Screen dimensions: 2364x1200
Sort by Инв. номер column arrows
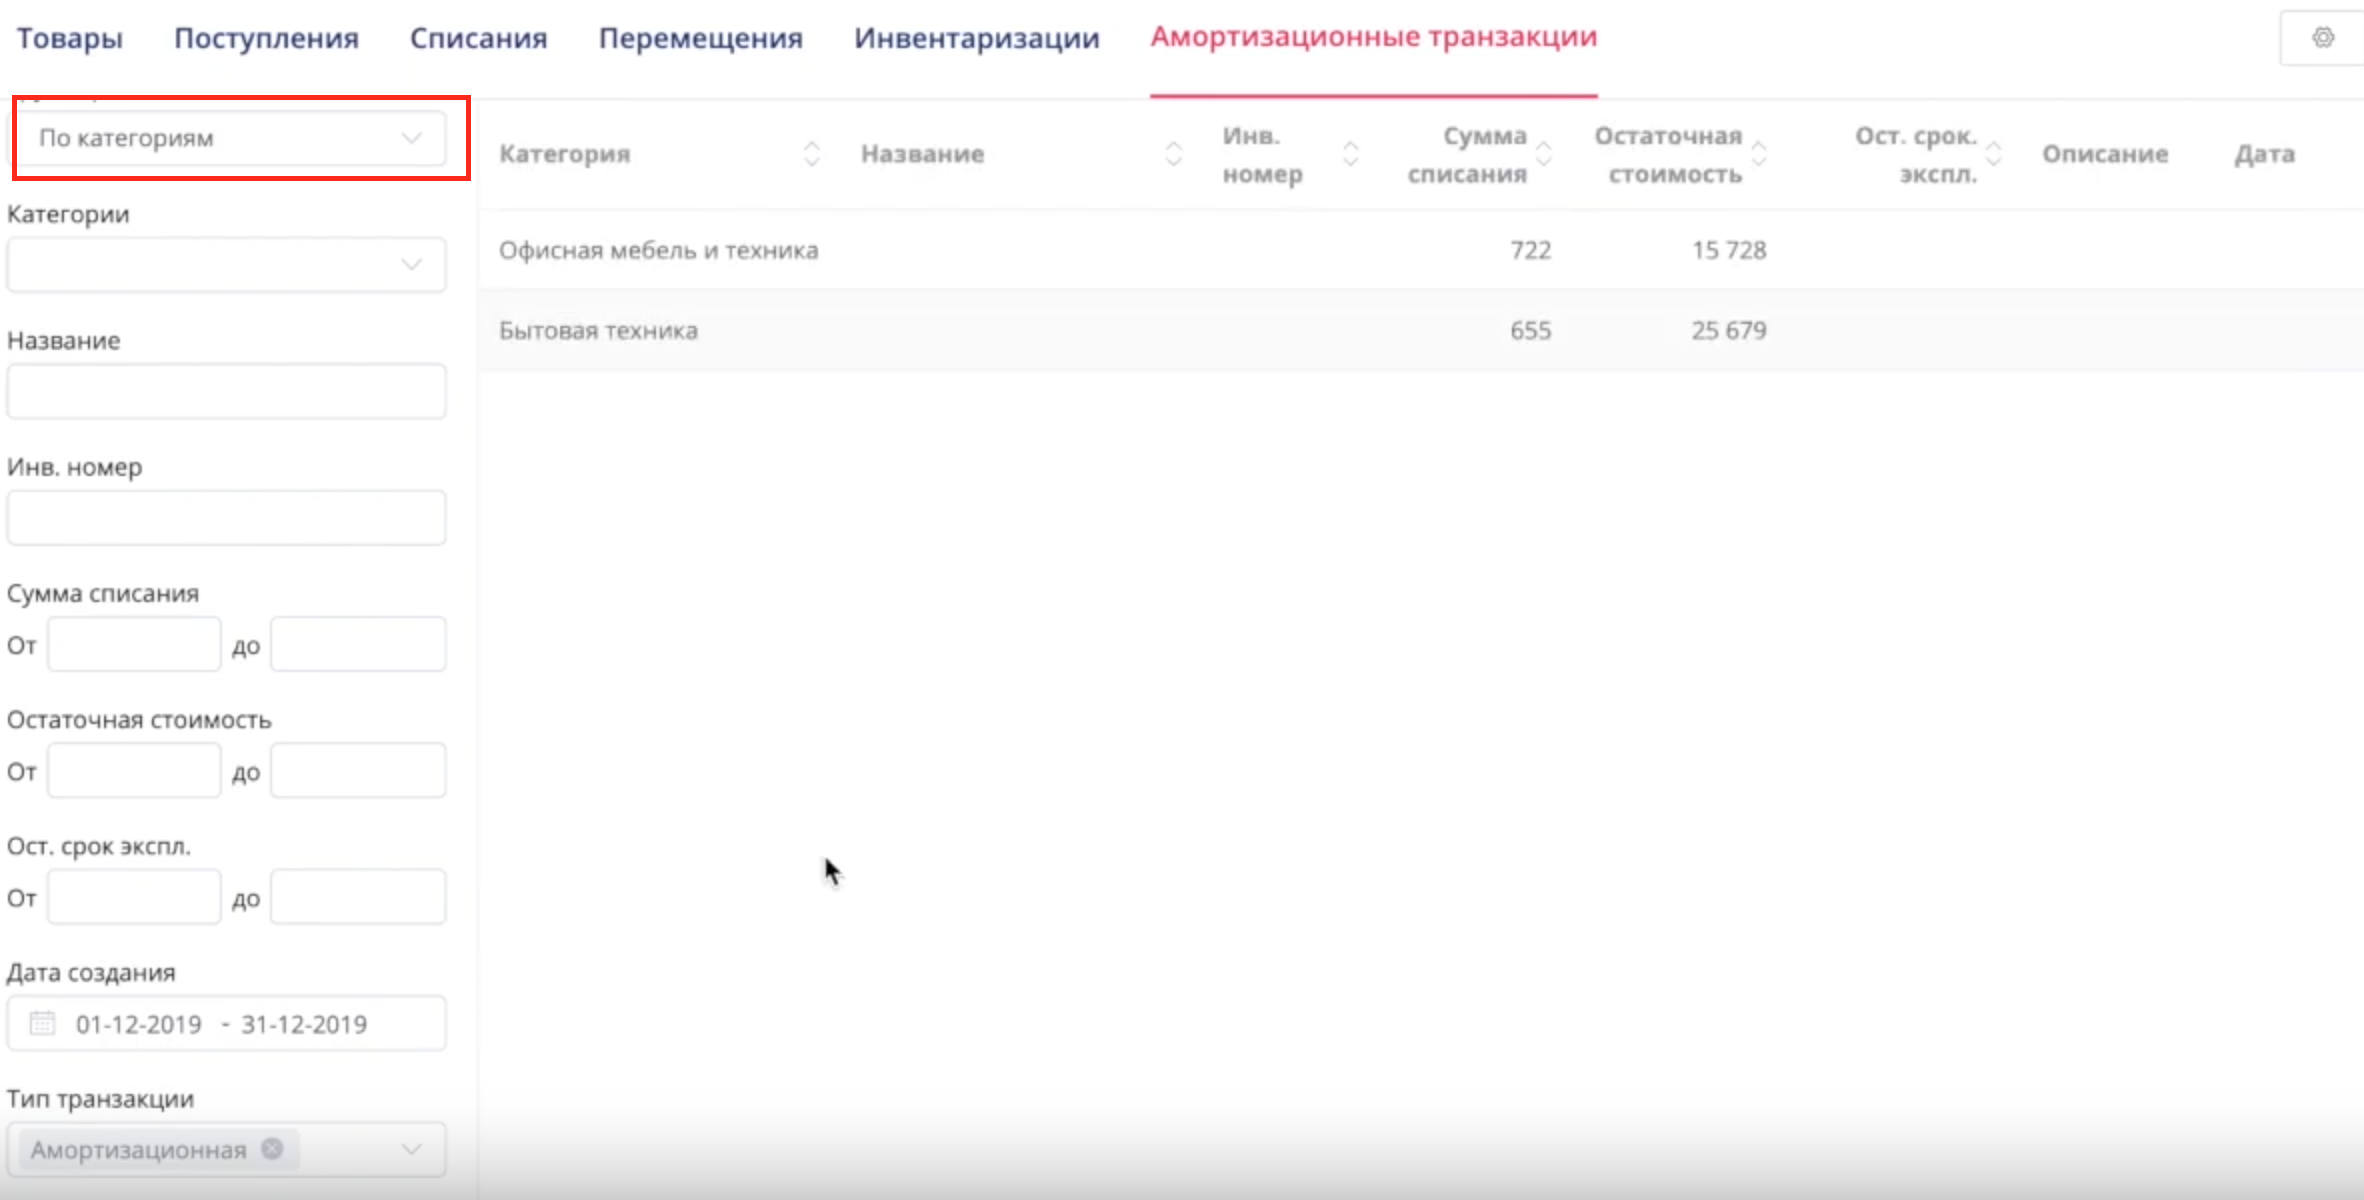click(x=1350, y=154)
